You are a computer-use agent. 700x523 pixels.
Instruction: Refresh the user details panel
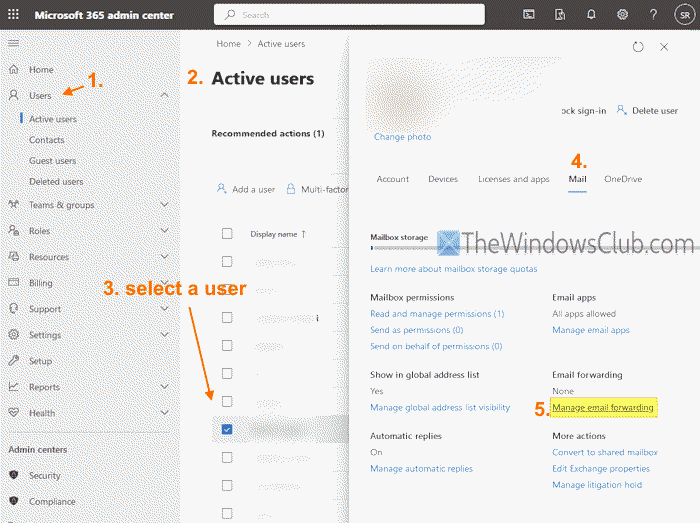pos(638,46)
